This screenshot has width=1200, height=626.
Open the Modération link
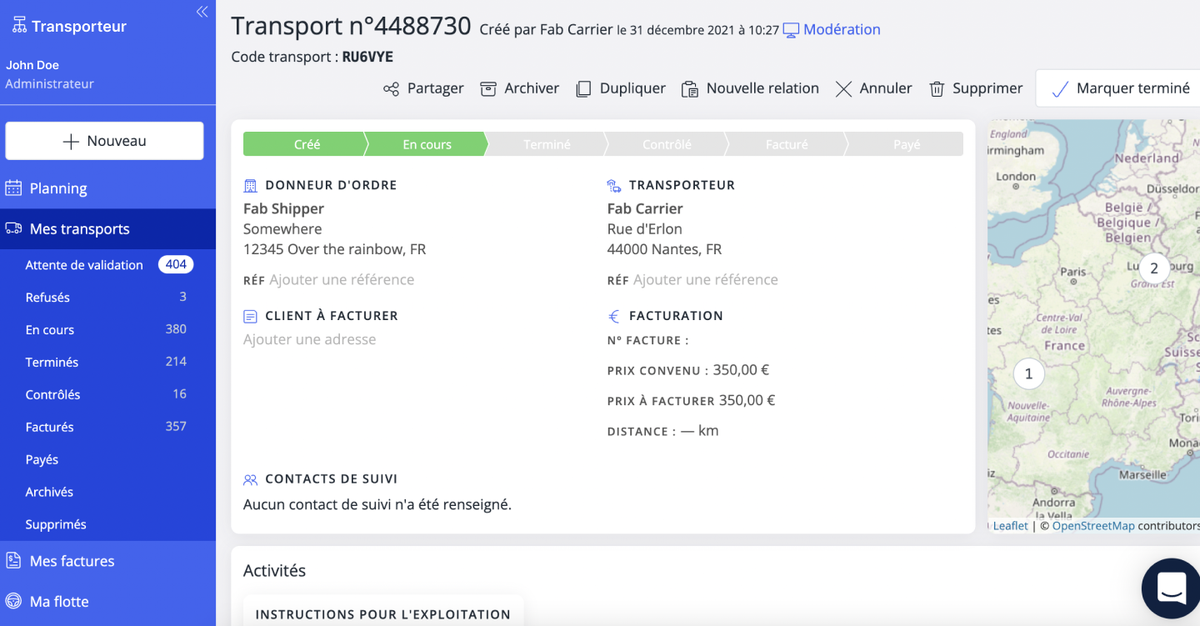tap(841, 30)
